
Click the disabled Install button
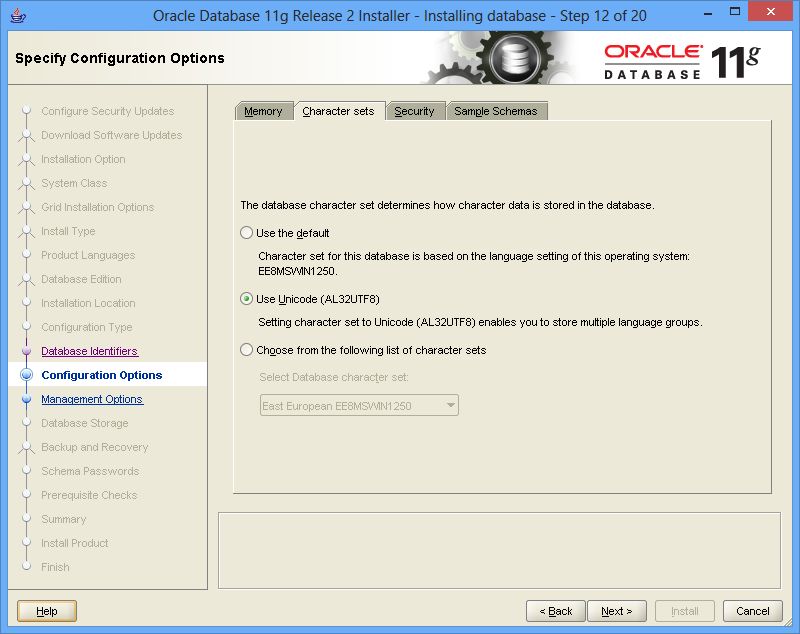pyautogui.click(x=685, y=611)
